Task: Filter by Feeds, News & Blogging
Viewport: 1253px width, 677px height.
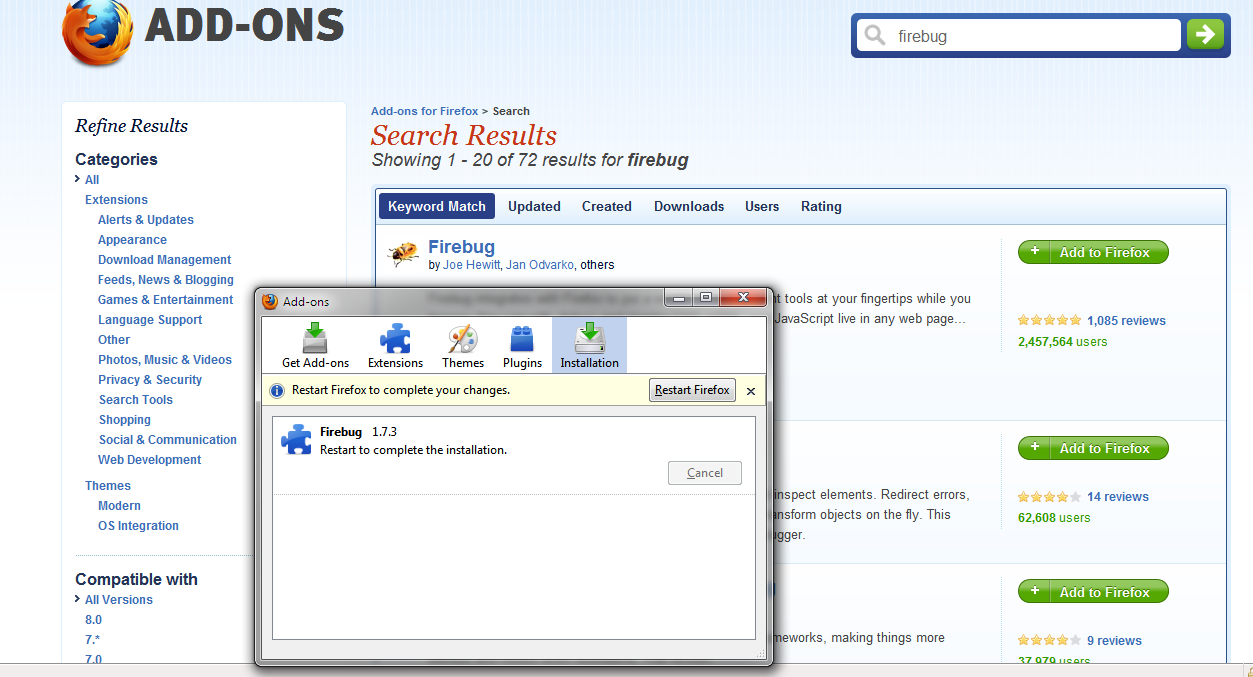Action: pyautogui.click(x=166, y=280)
